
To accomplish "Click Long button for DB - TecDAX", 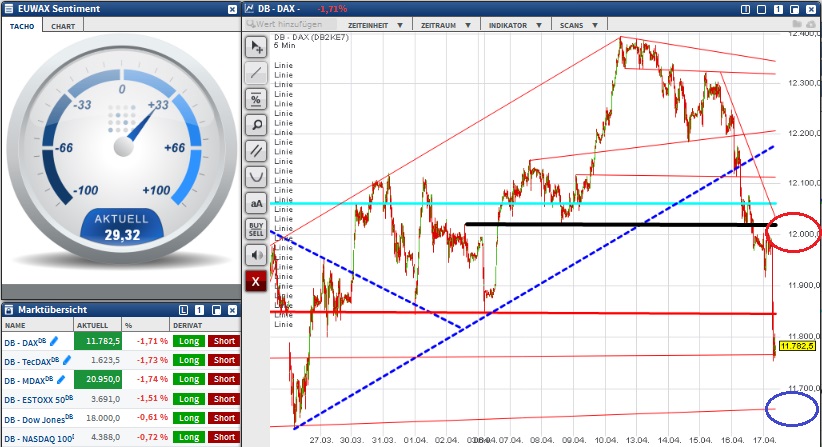I will click(x=189, y=360).
